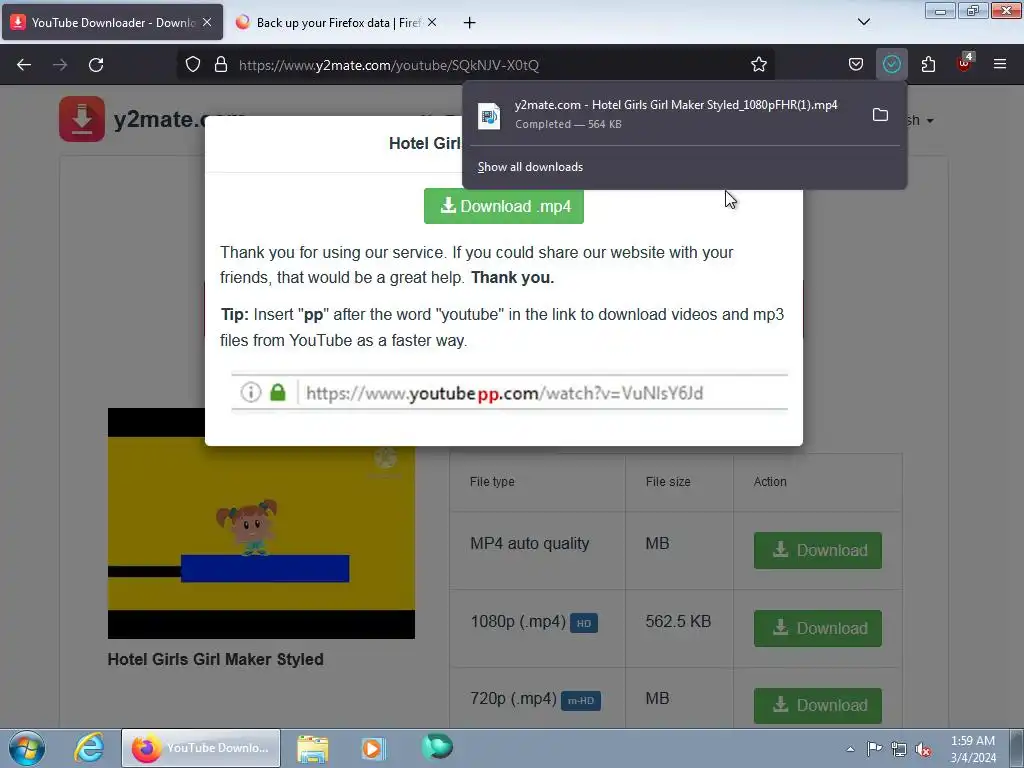Toggle the Firefox downloads toolbar icon
The image size is (1024, 768).
(891, 64)
